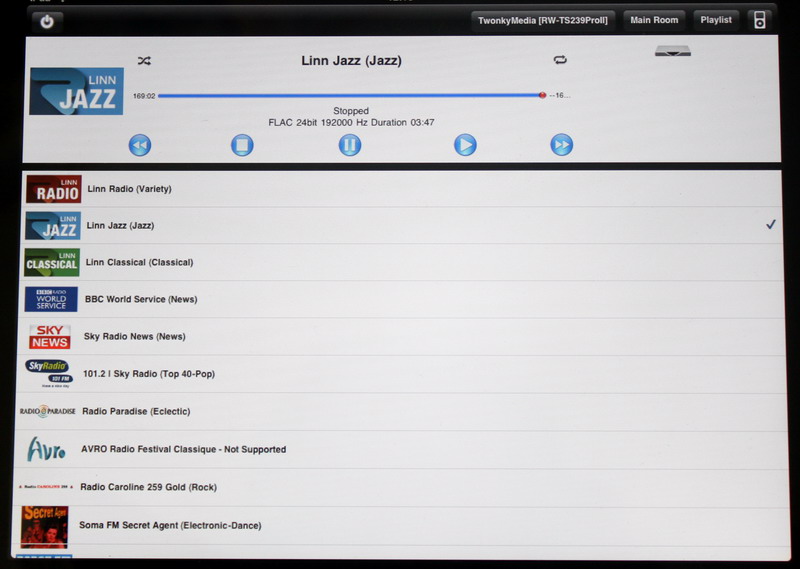The width and height of the screenshot is (800, 569).
Task: Click the track progress slider
Action: coord(350,96)
